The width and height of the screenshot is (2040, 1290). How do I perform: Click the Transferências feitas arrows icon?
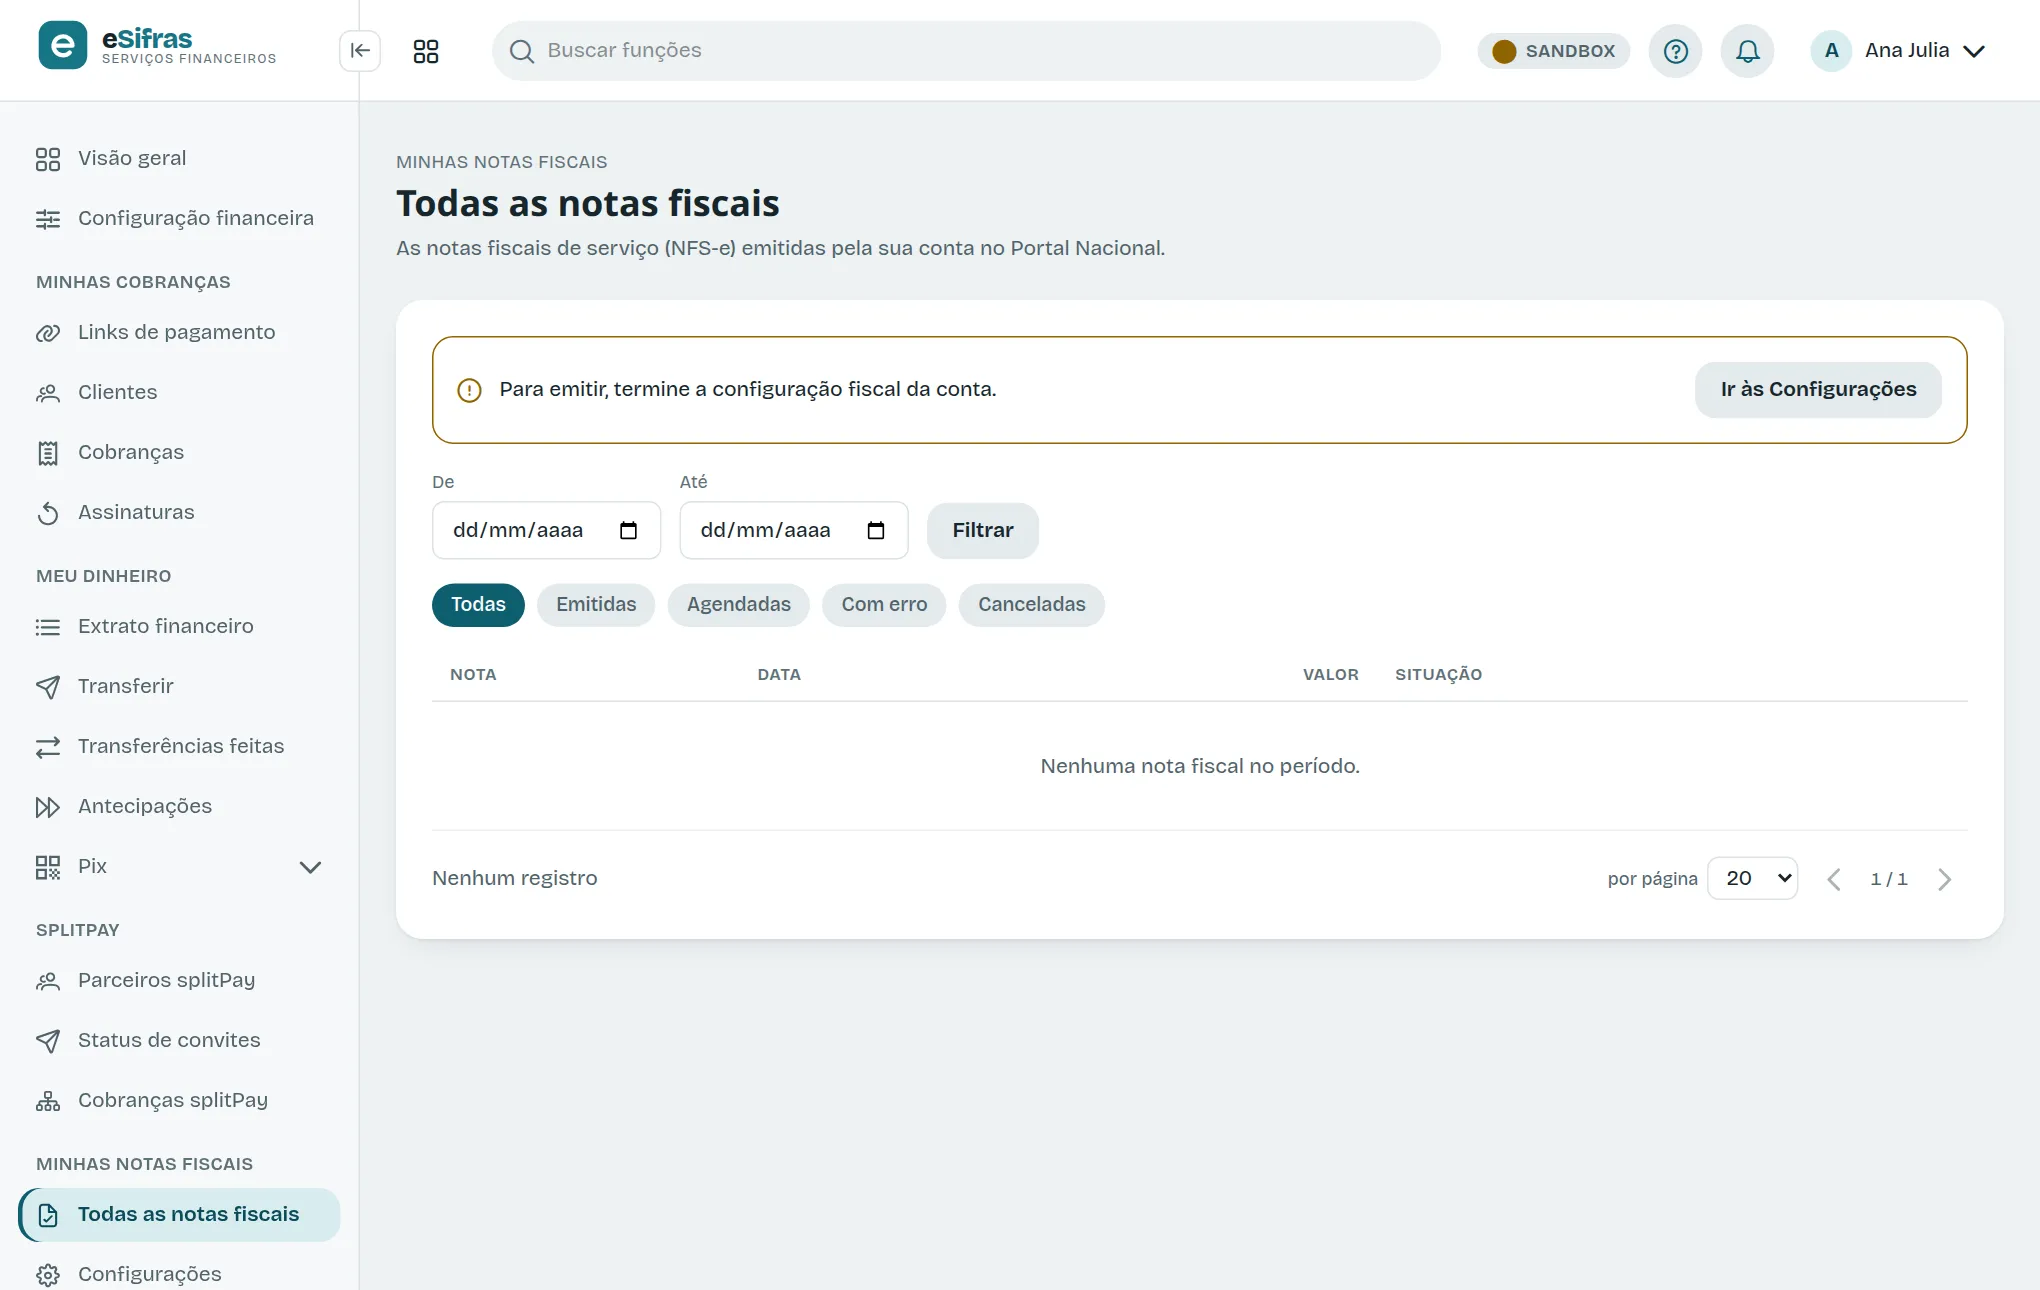point(48,747)
